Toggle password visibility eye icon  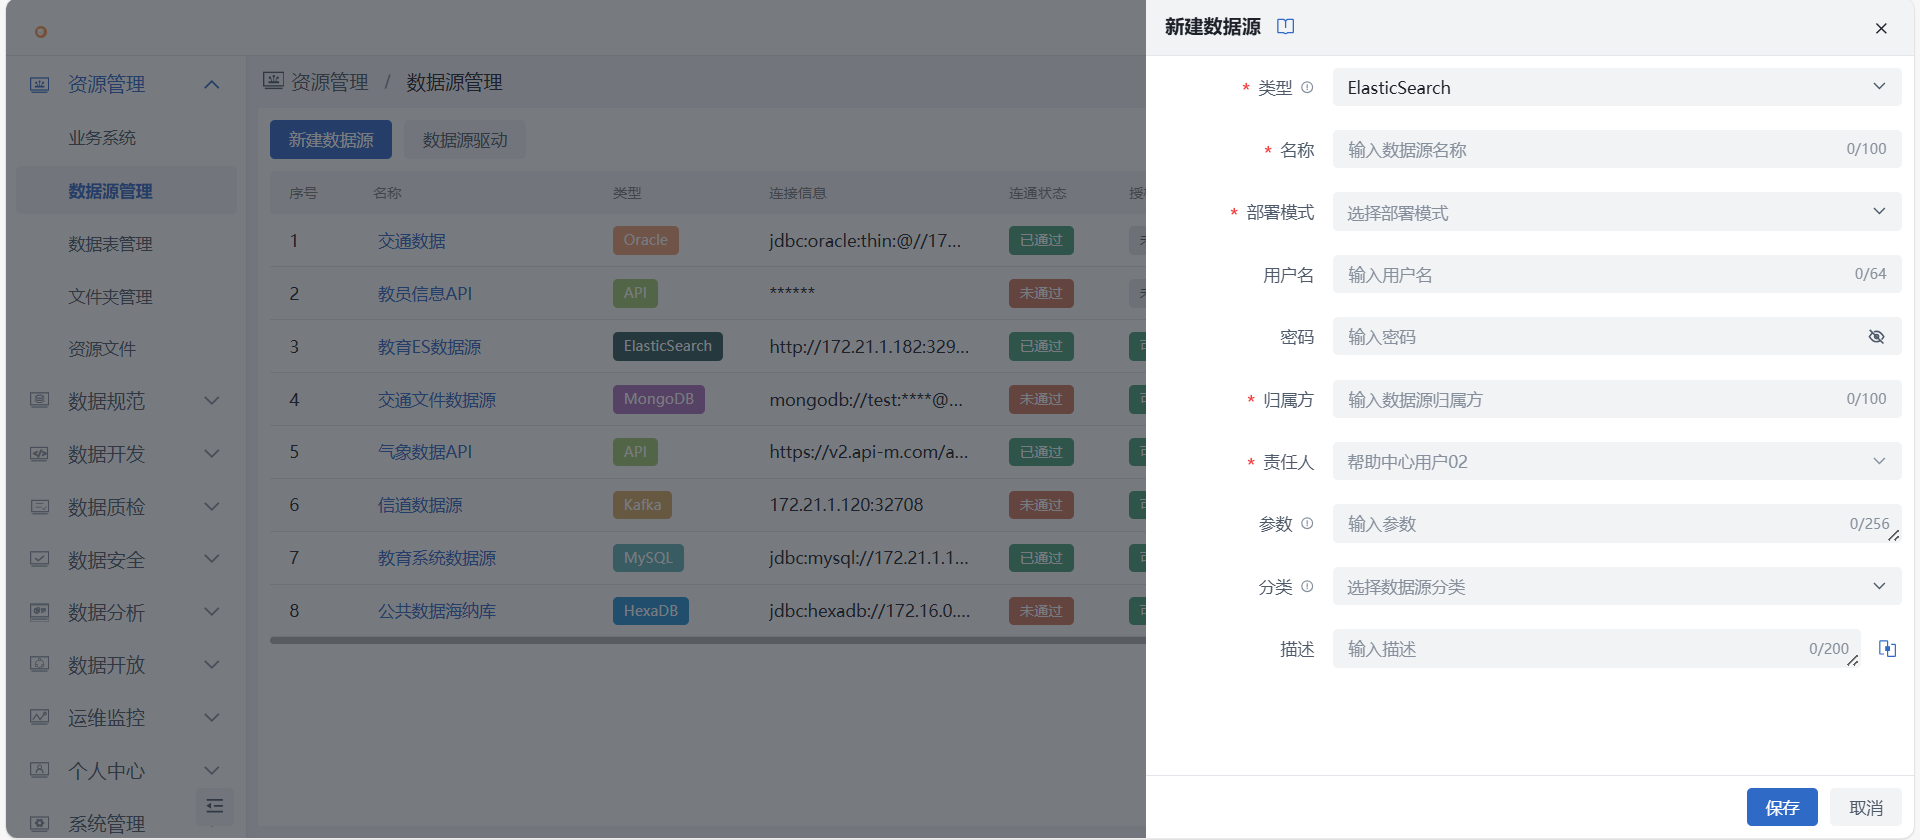coord(1876,337)
